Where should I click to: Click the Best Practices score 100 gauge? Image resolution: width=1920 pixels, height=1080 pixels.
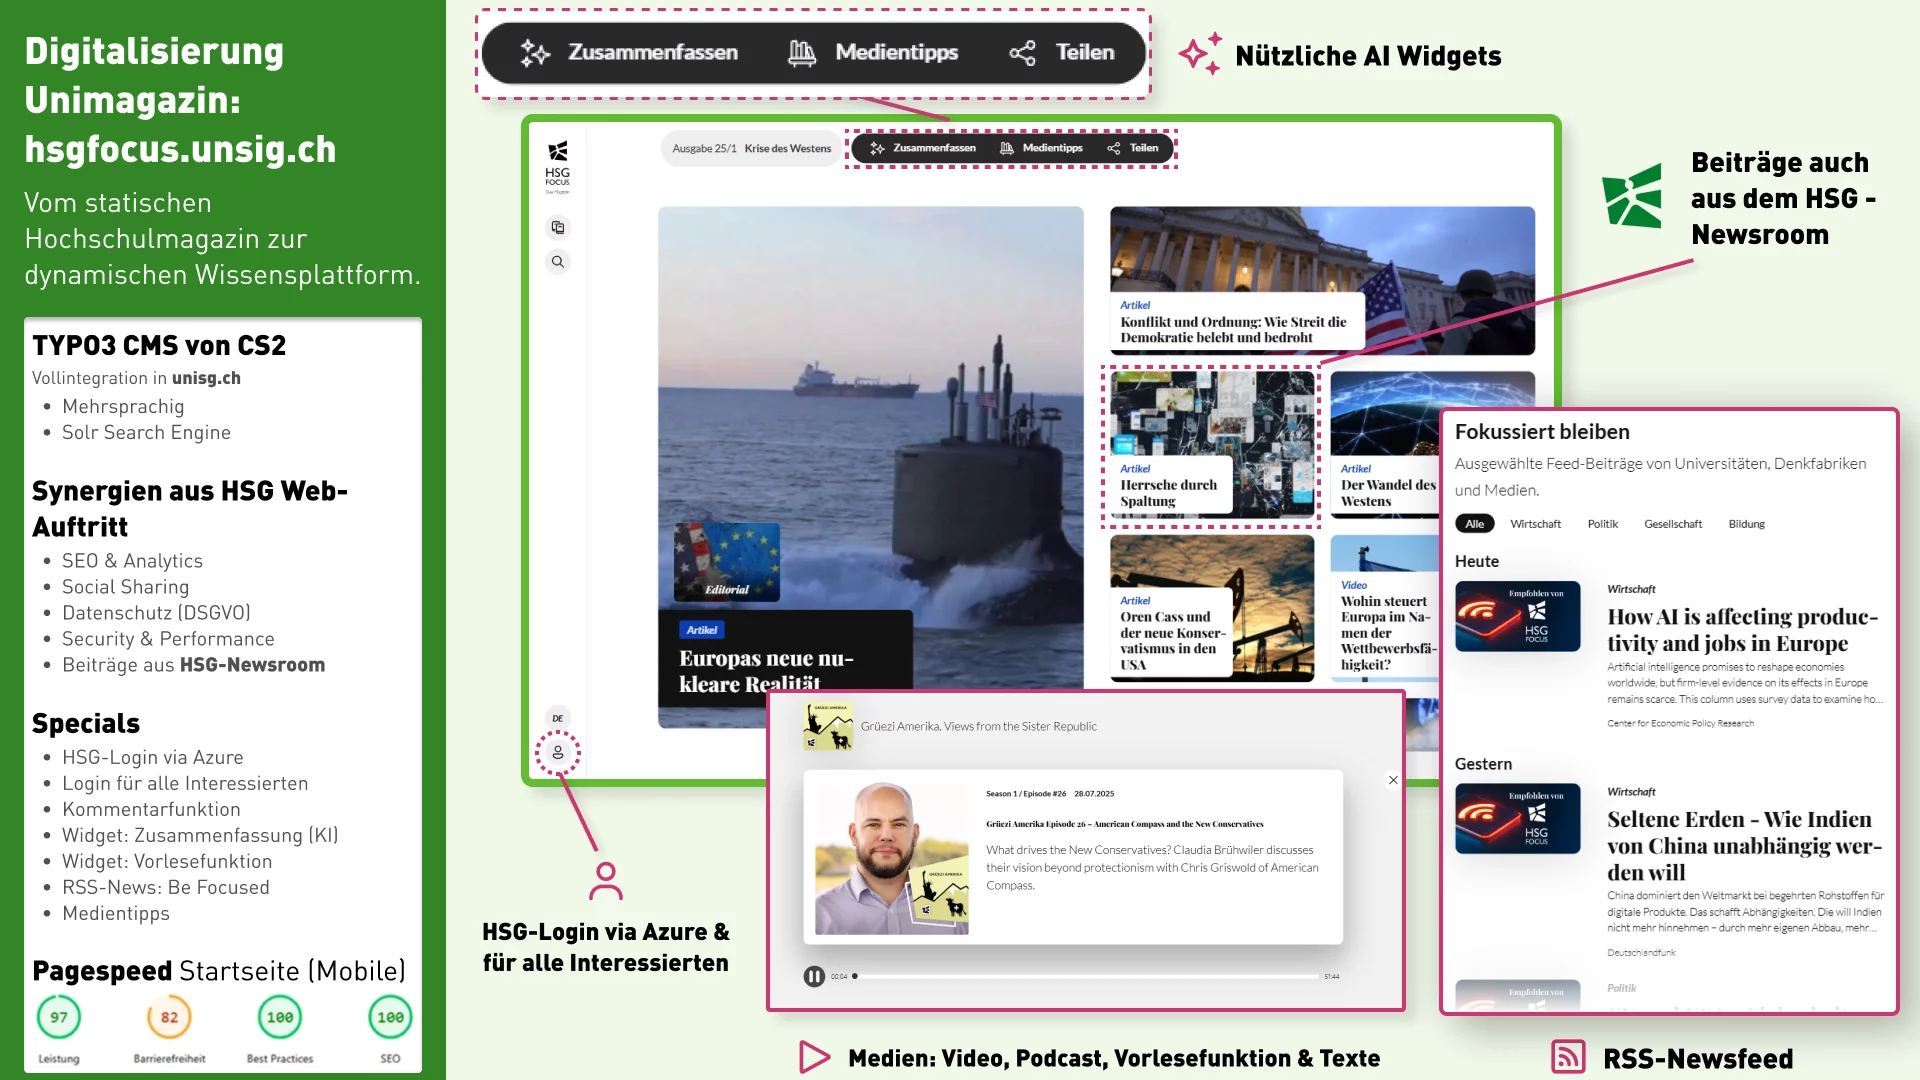[x=280, y=1017]
